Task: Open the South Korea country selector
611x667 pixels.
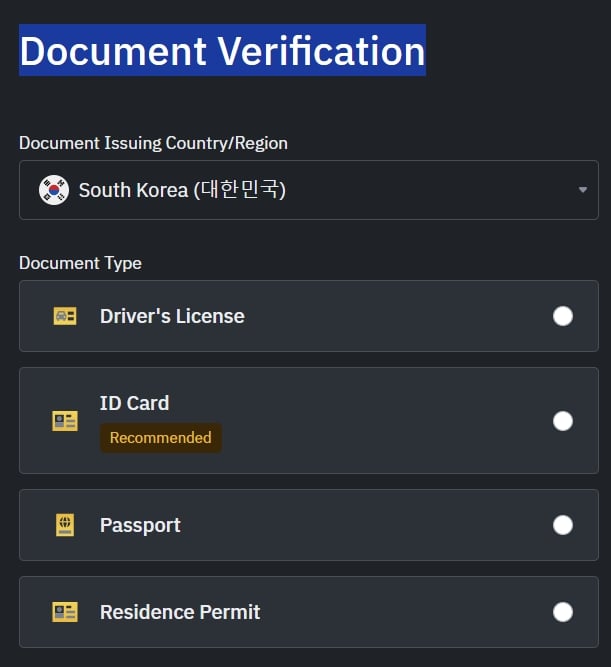Action: point(309,190)
